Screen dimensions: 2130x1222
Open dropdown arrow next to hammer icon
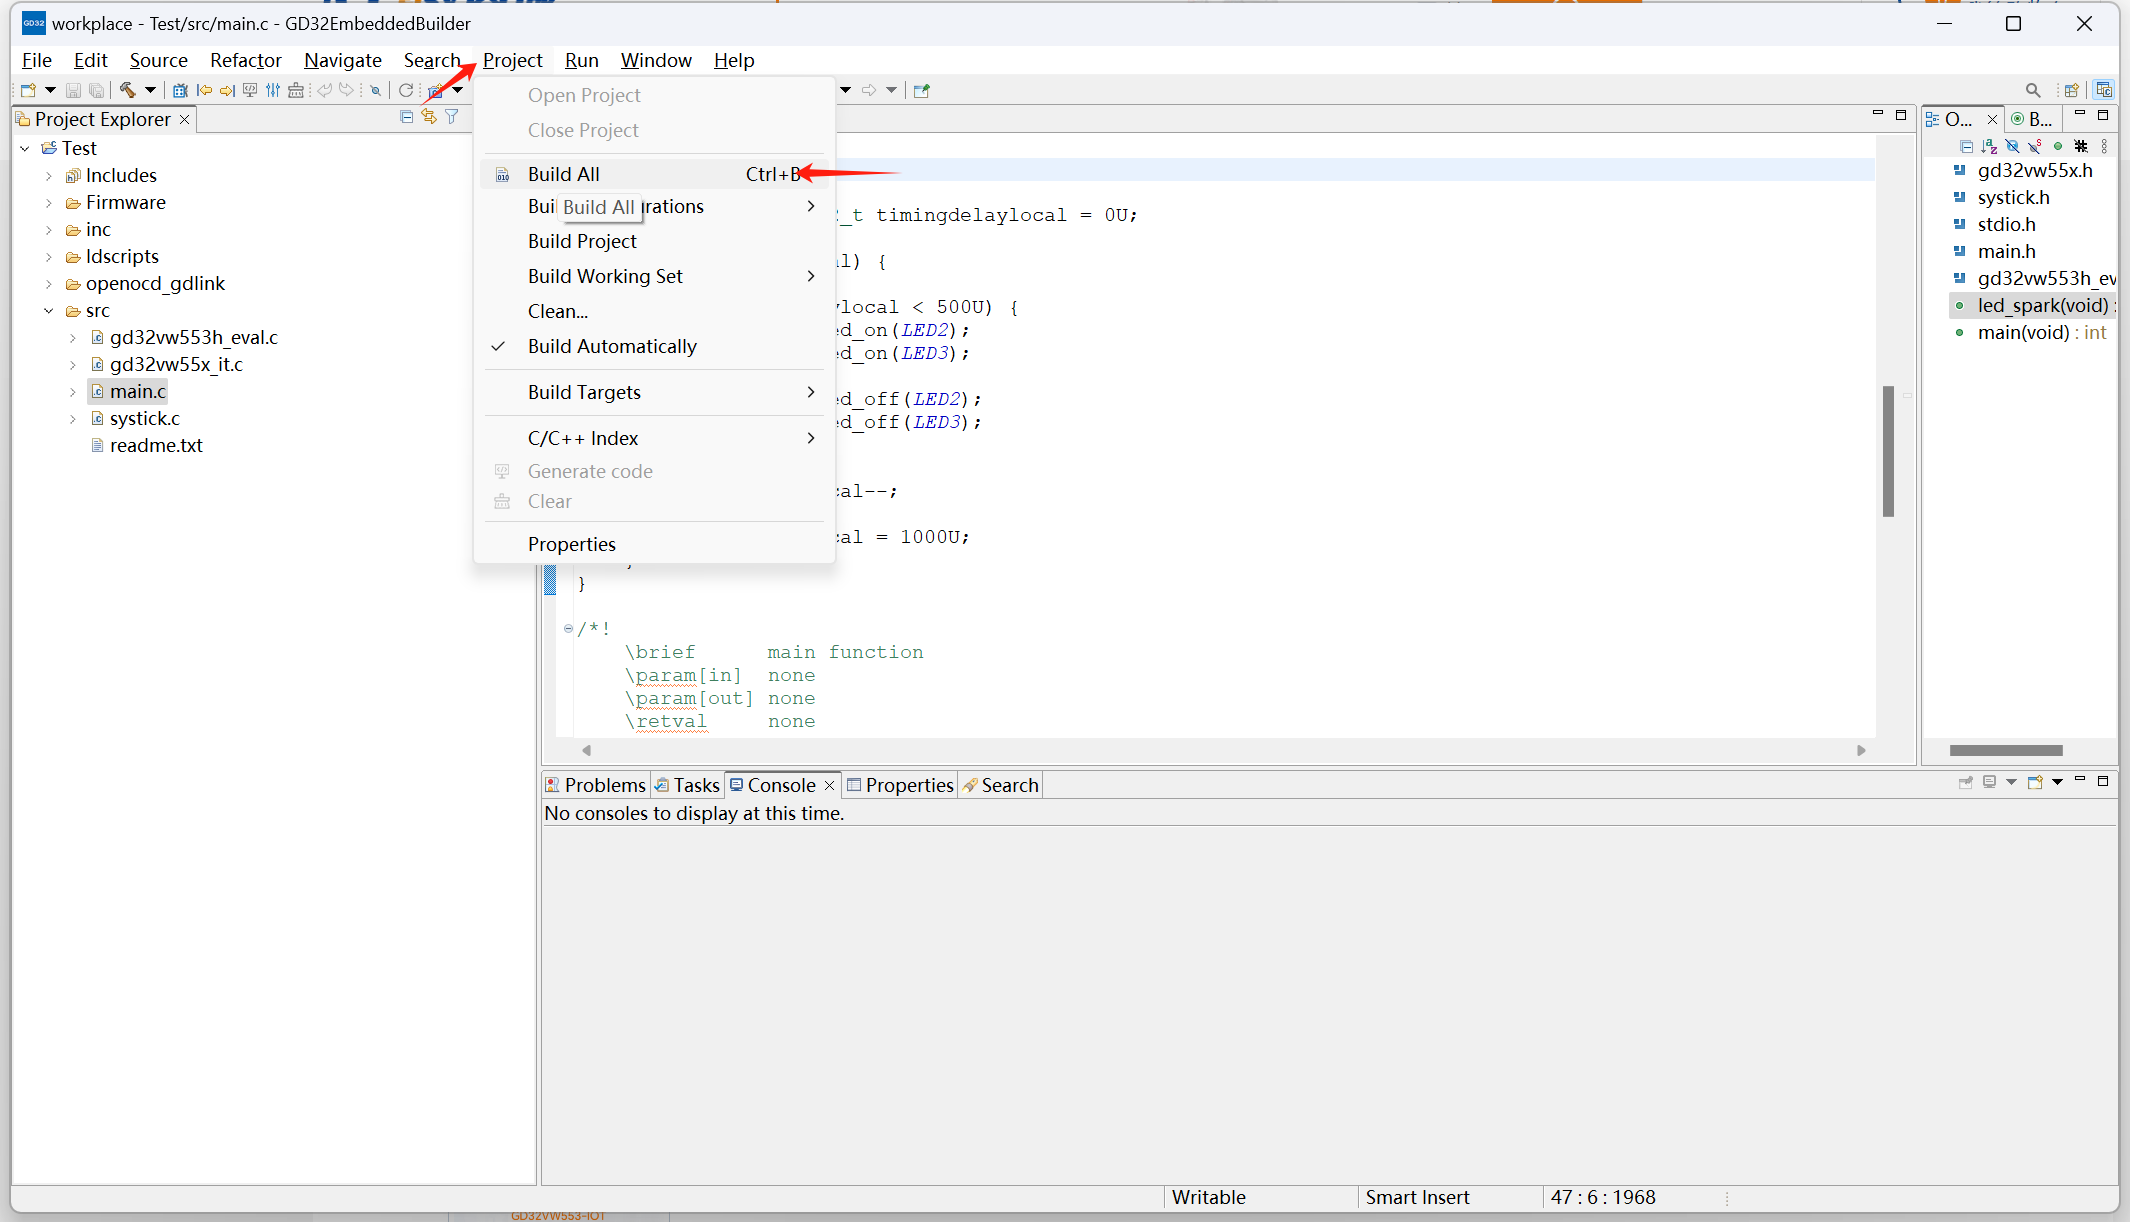pyautogui.click(x=150, y=90)
